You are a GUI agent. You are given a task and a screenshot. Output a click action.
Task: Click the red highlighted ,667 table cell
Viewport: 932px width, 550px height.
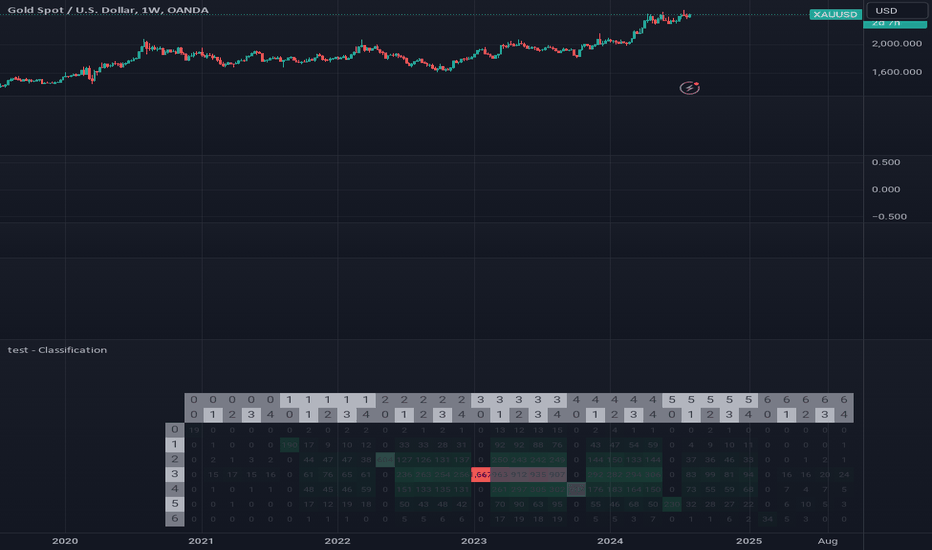click(x=481, y=474)
